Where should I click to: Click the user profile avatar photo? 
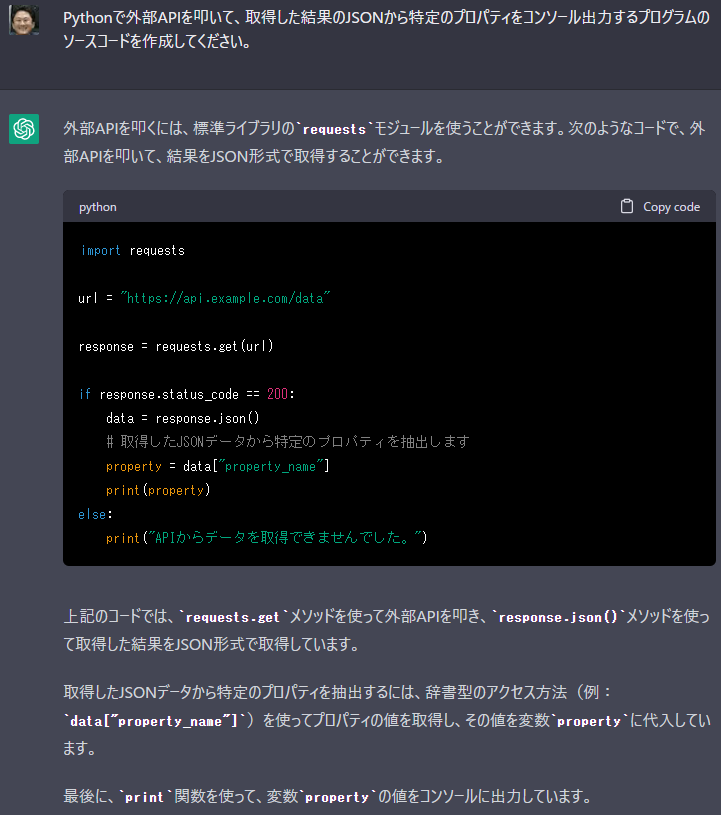pos(24,20)
